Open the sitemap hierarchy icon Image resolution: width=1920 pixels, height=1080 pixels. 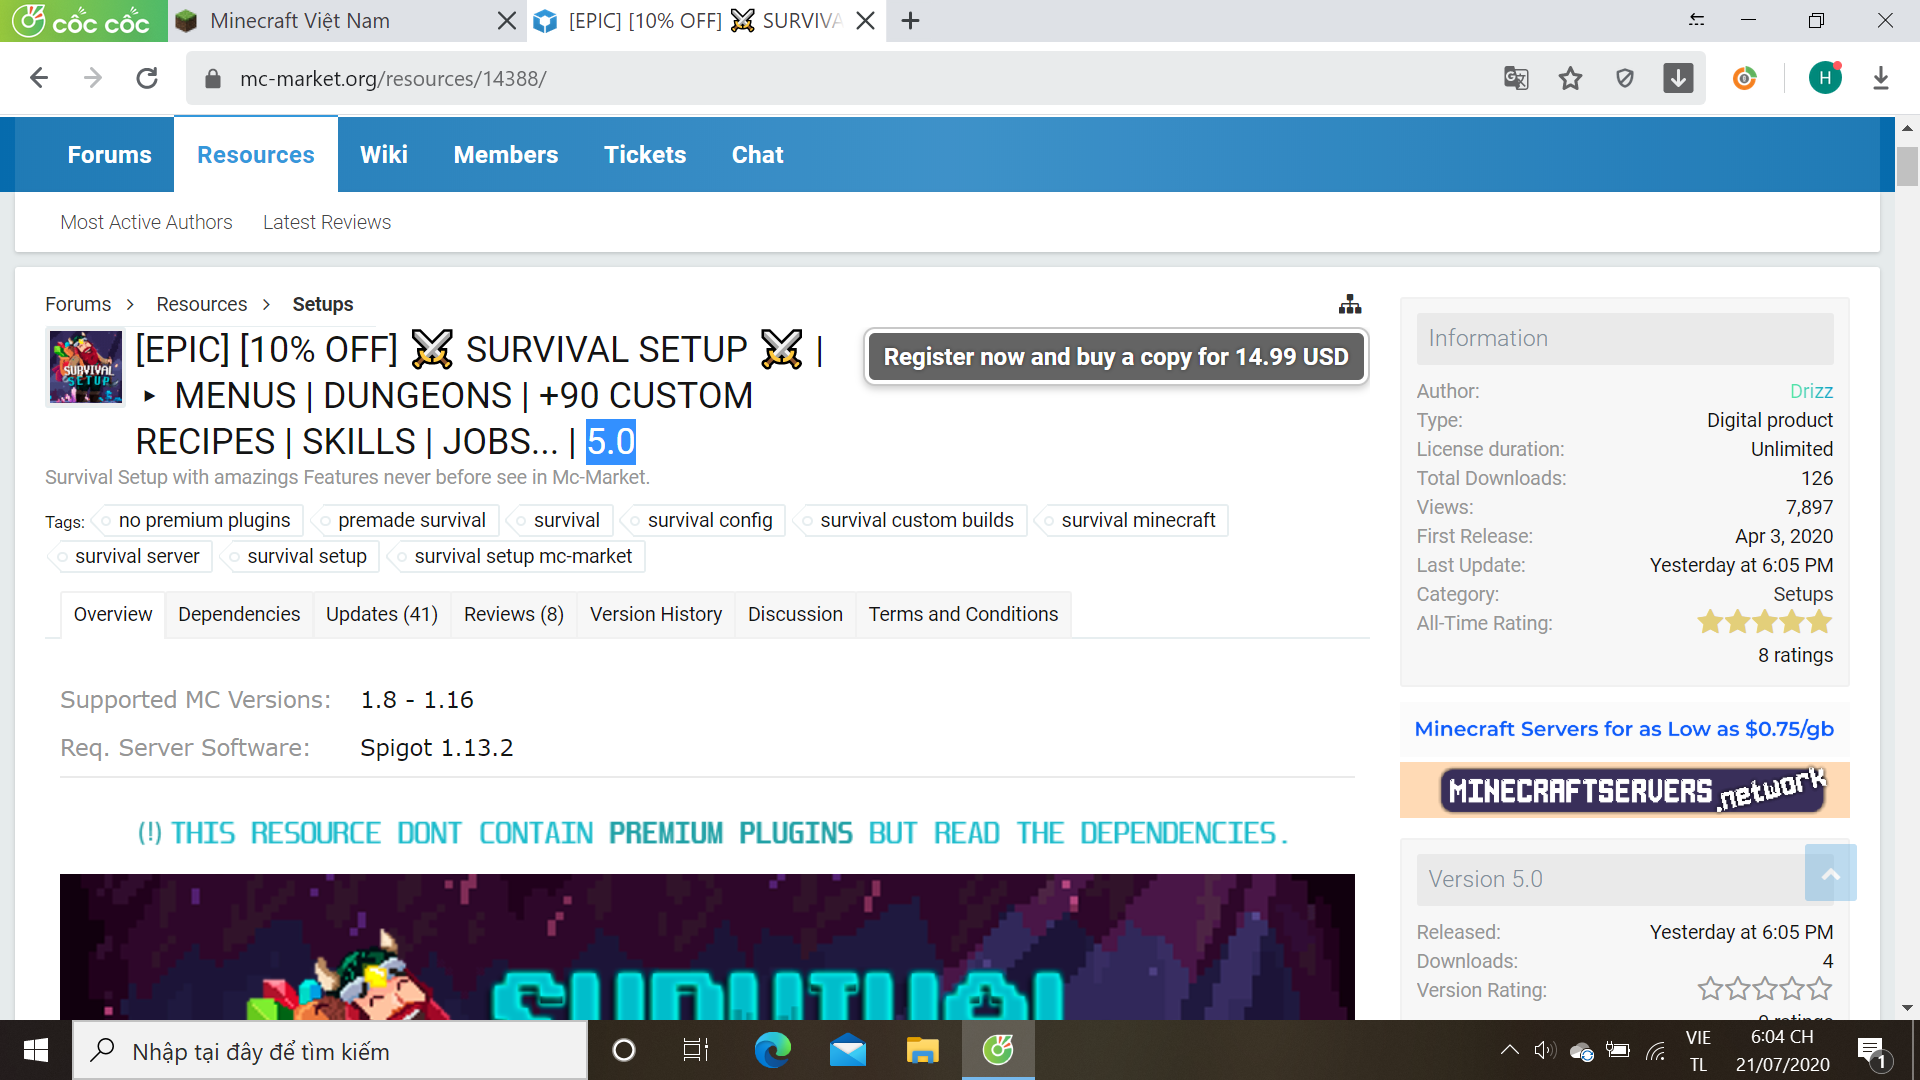click(1350, 304)
